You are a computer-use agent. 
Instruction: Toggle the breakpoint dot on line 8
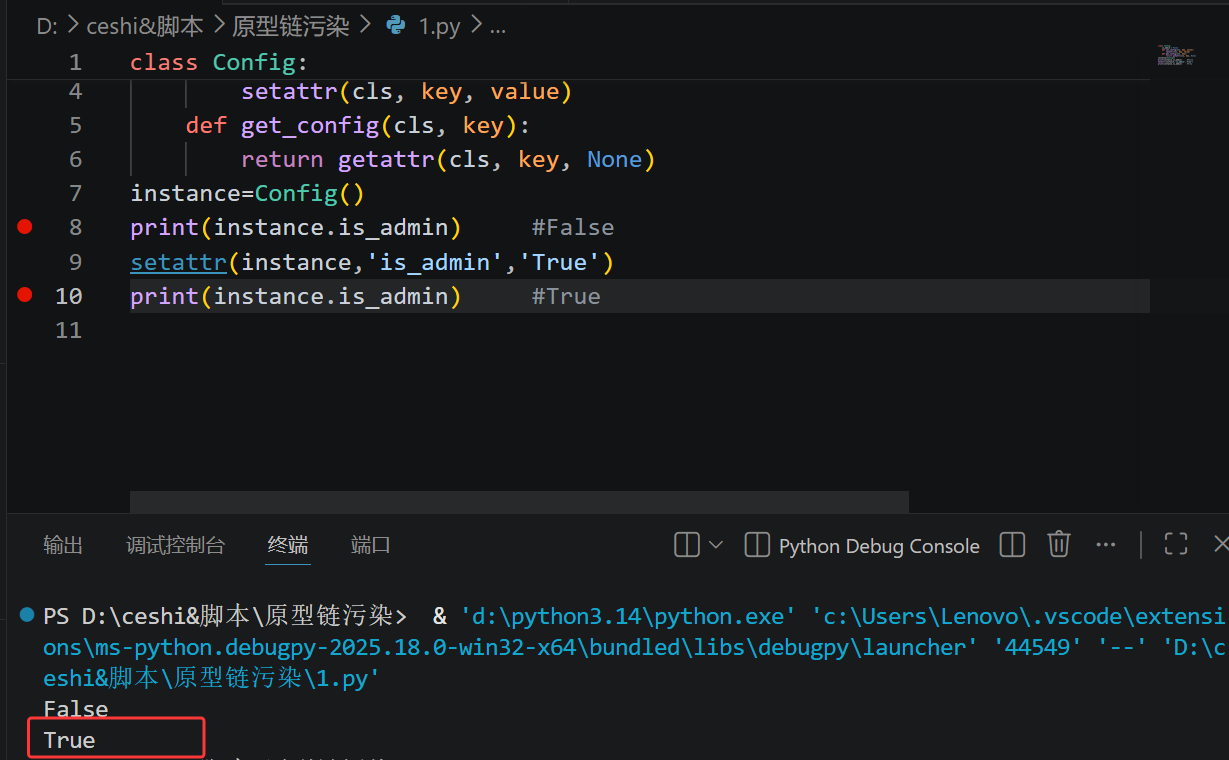coord(25,227)
